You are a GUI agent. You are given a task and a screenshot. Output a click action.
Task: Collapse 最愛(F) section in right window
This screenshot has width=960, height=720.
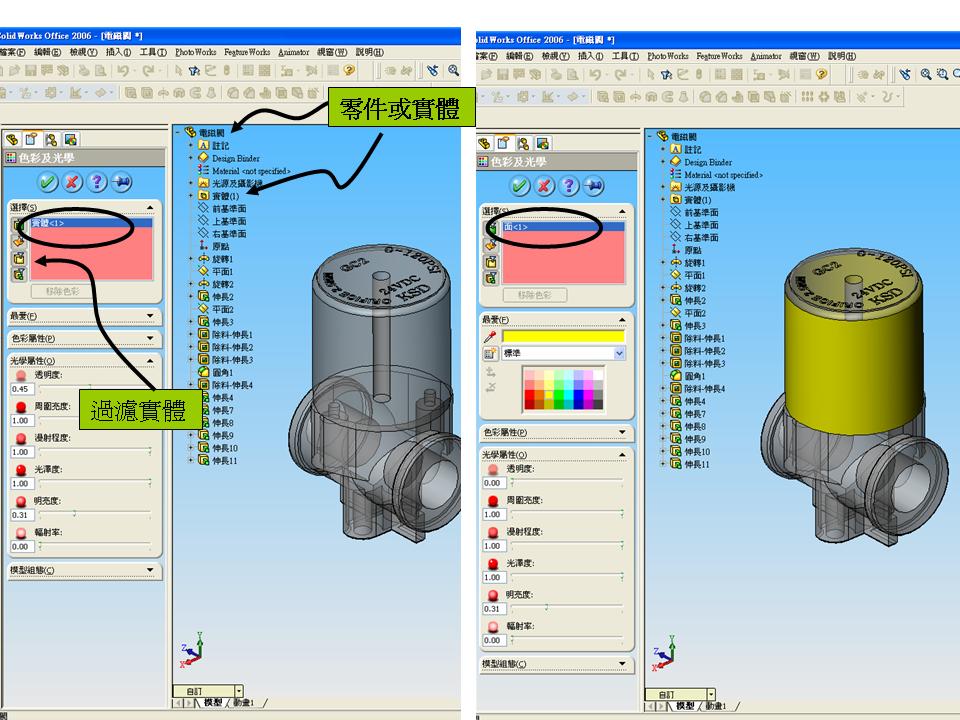tap(622, 320)
